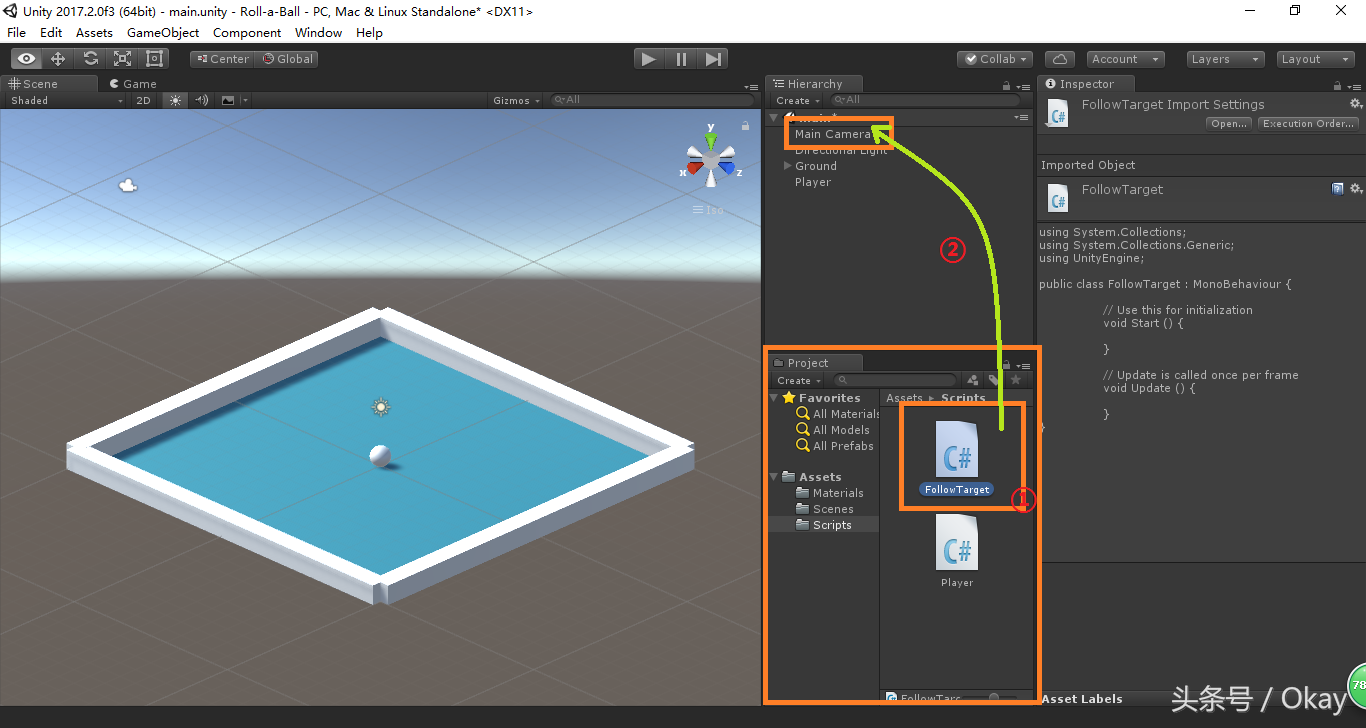Select the Rect transform tool
Image resolution: width=1366 pixels, height=728 pixels.
coord(154,59)
